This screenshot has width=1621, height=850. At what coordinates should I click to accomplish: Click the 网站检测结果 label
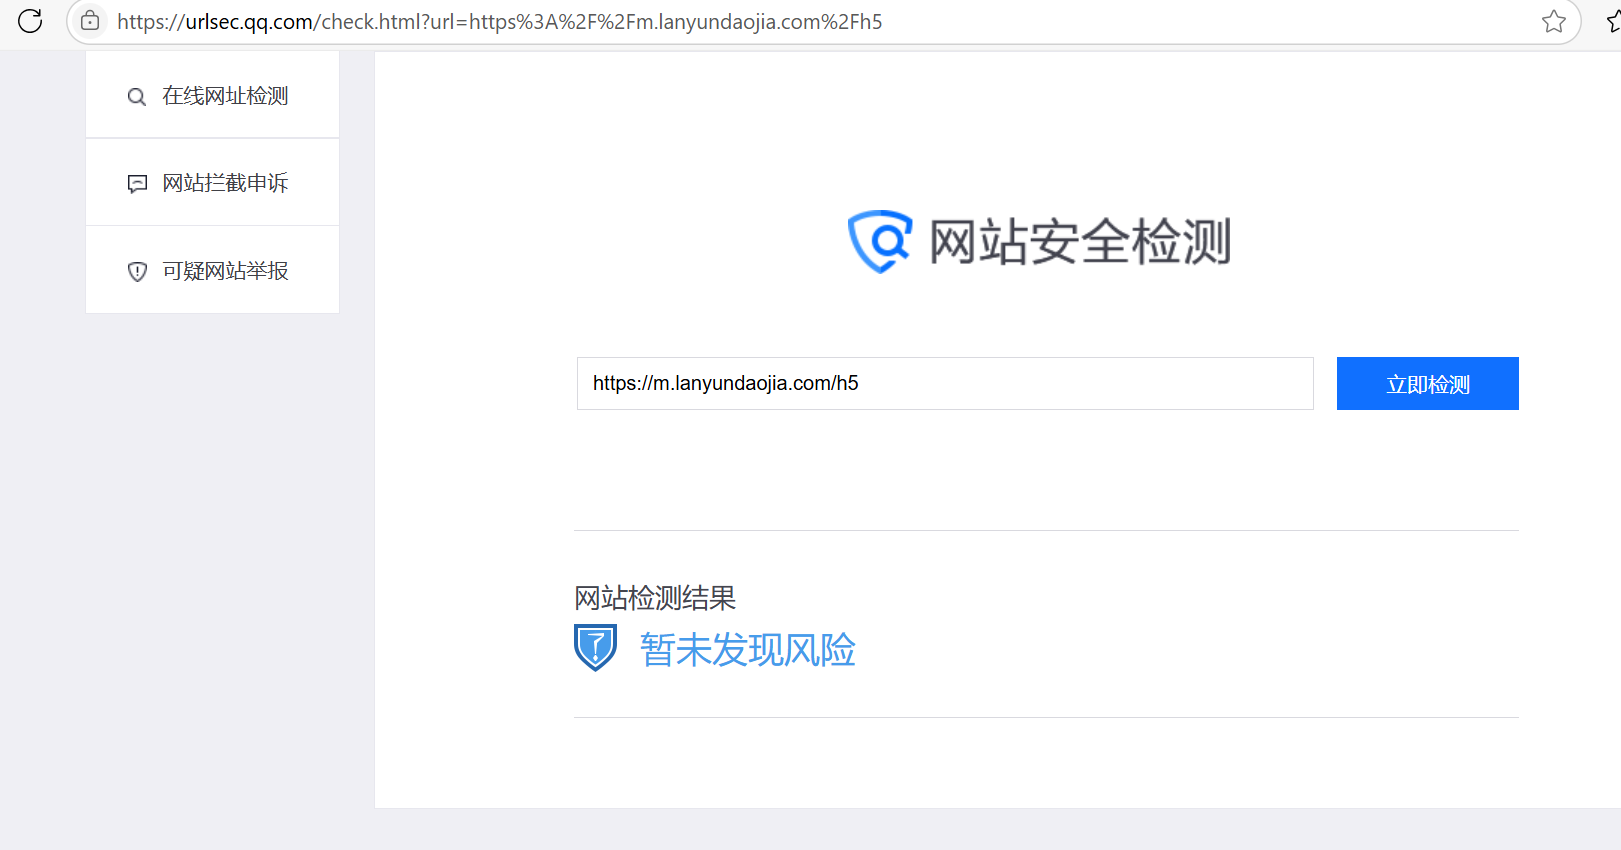pos(655,598)
